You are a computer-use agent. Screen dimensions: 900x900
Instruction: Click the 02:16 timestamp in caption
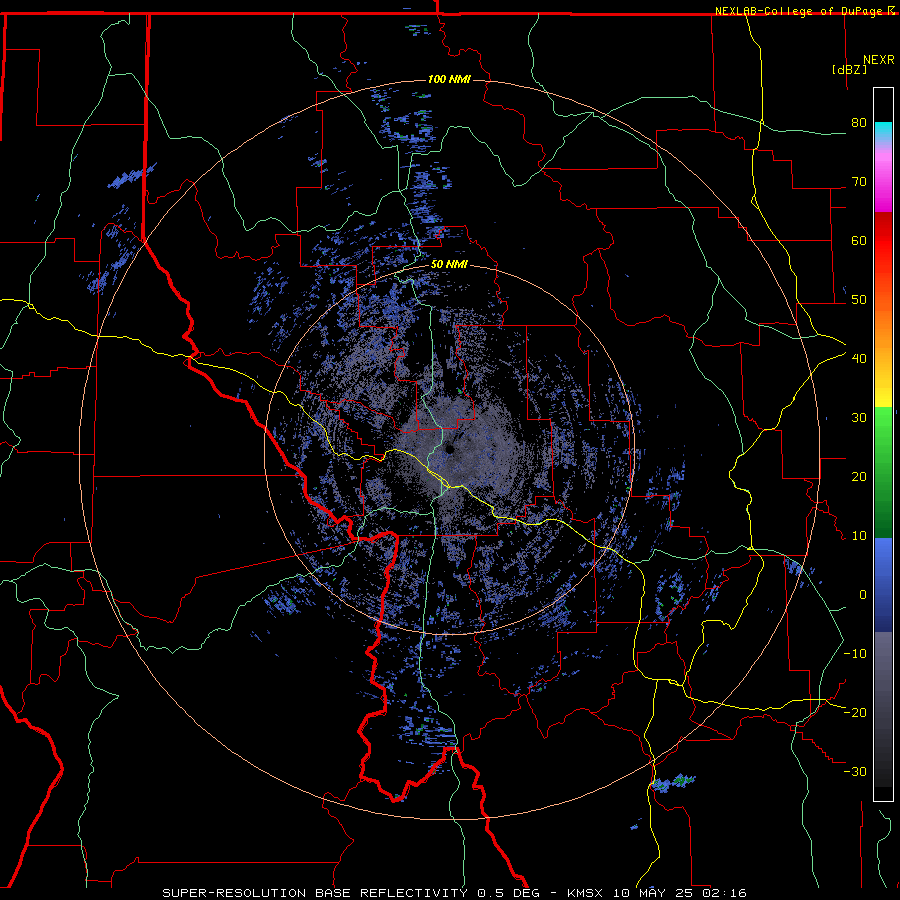(723, 893)
